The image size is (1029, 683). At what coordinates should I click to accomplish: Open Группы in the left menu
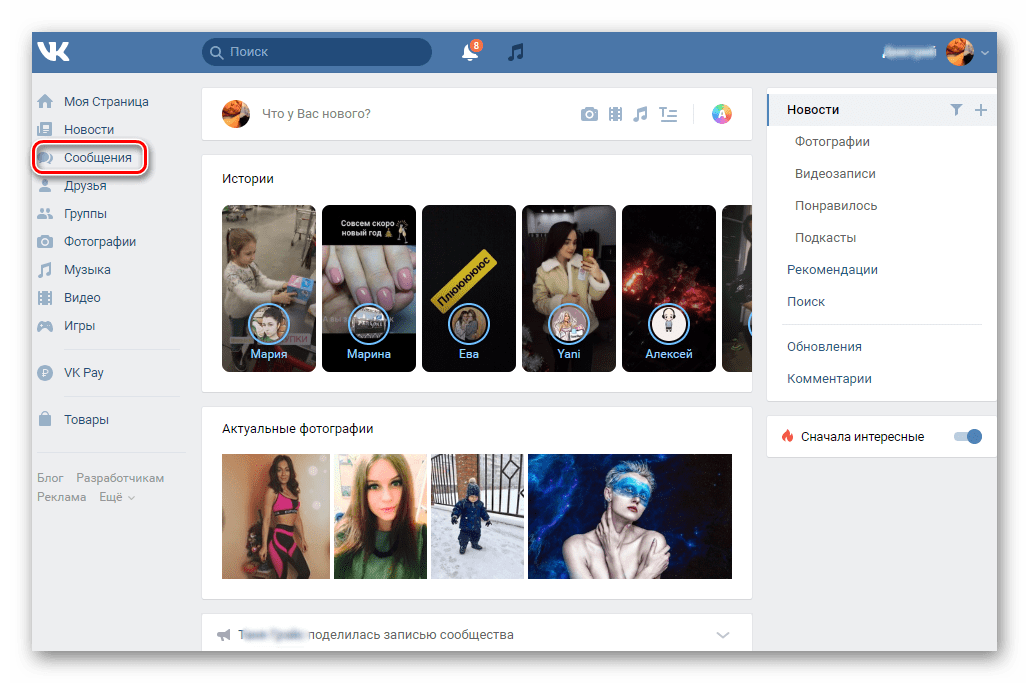point(85,214)
